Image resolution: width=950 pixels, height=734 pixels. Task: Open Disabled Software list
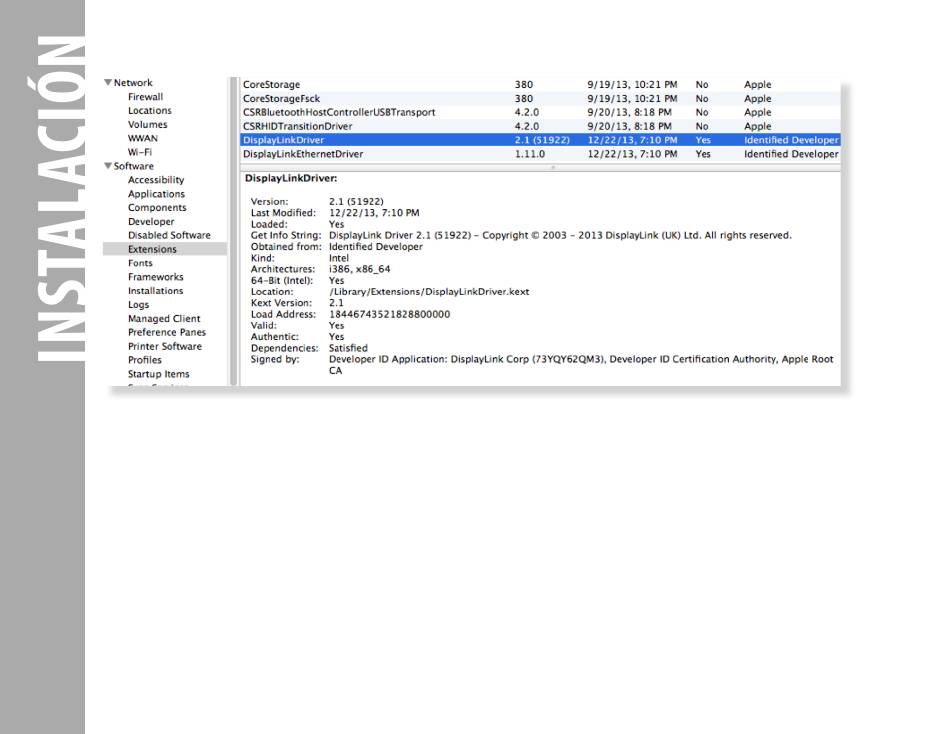tap(169, 235)
